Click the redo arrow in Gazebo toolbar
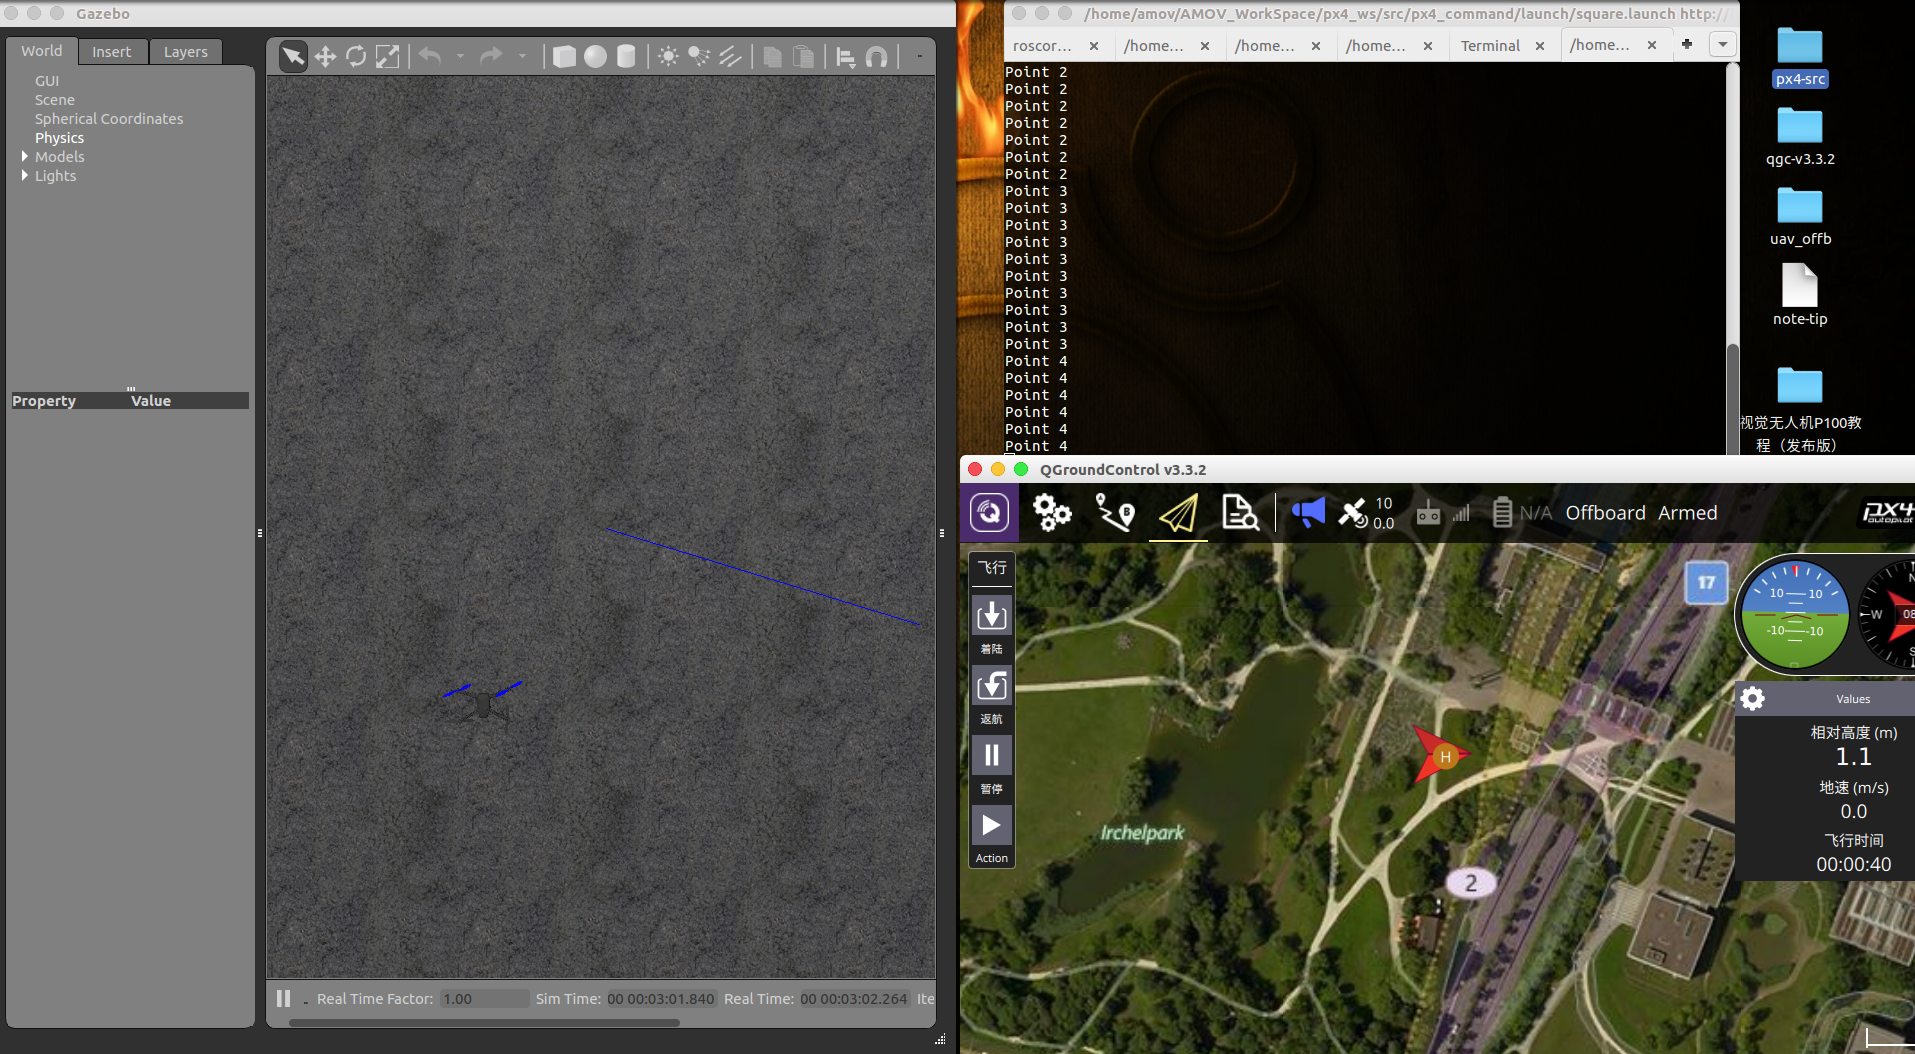The image size is (1915, 1054). (x=490, y=56)
